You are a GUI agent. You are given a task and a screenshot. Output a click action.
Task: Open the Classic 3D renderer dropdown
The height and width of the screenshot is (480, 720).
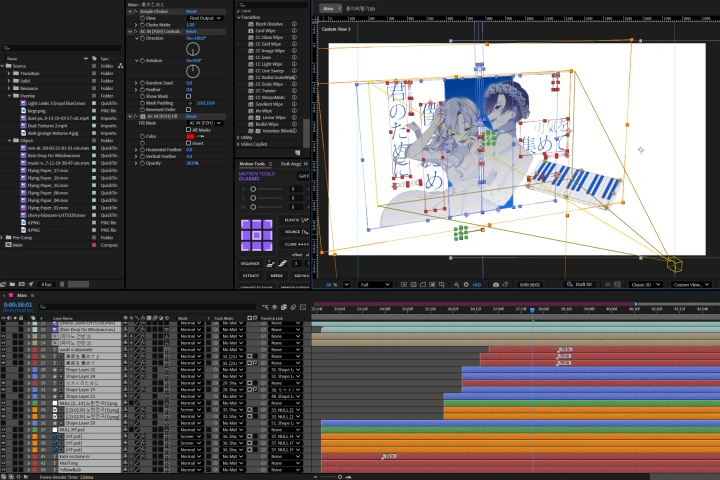646,285
